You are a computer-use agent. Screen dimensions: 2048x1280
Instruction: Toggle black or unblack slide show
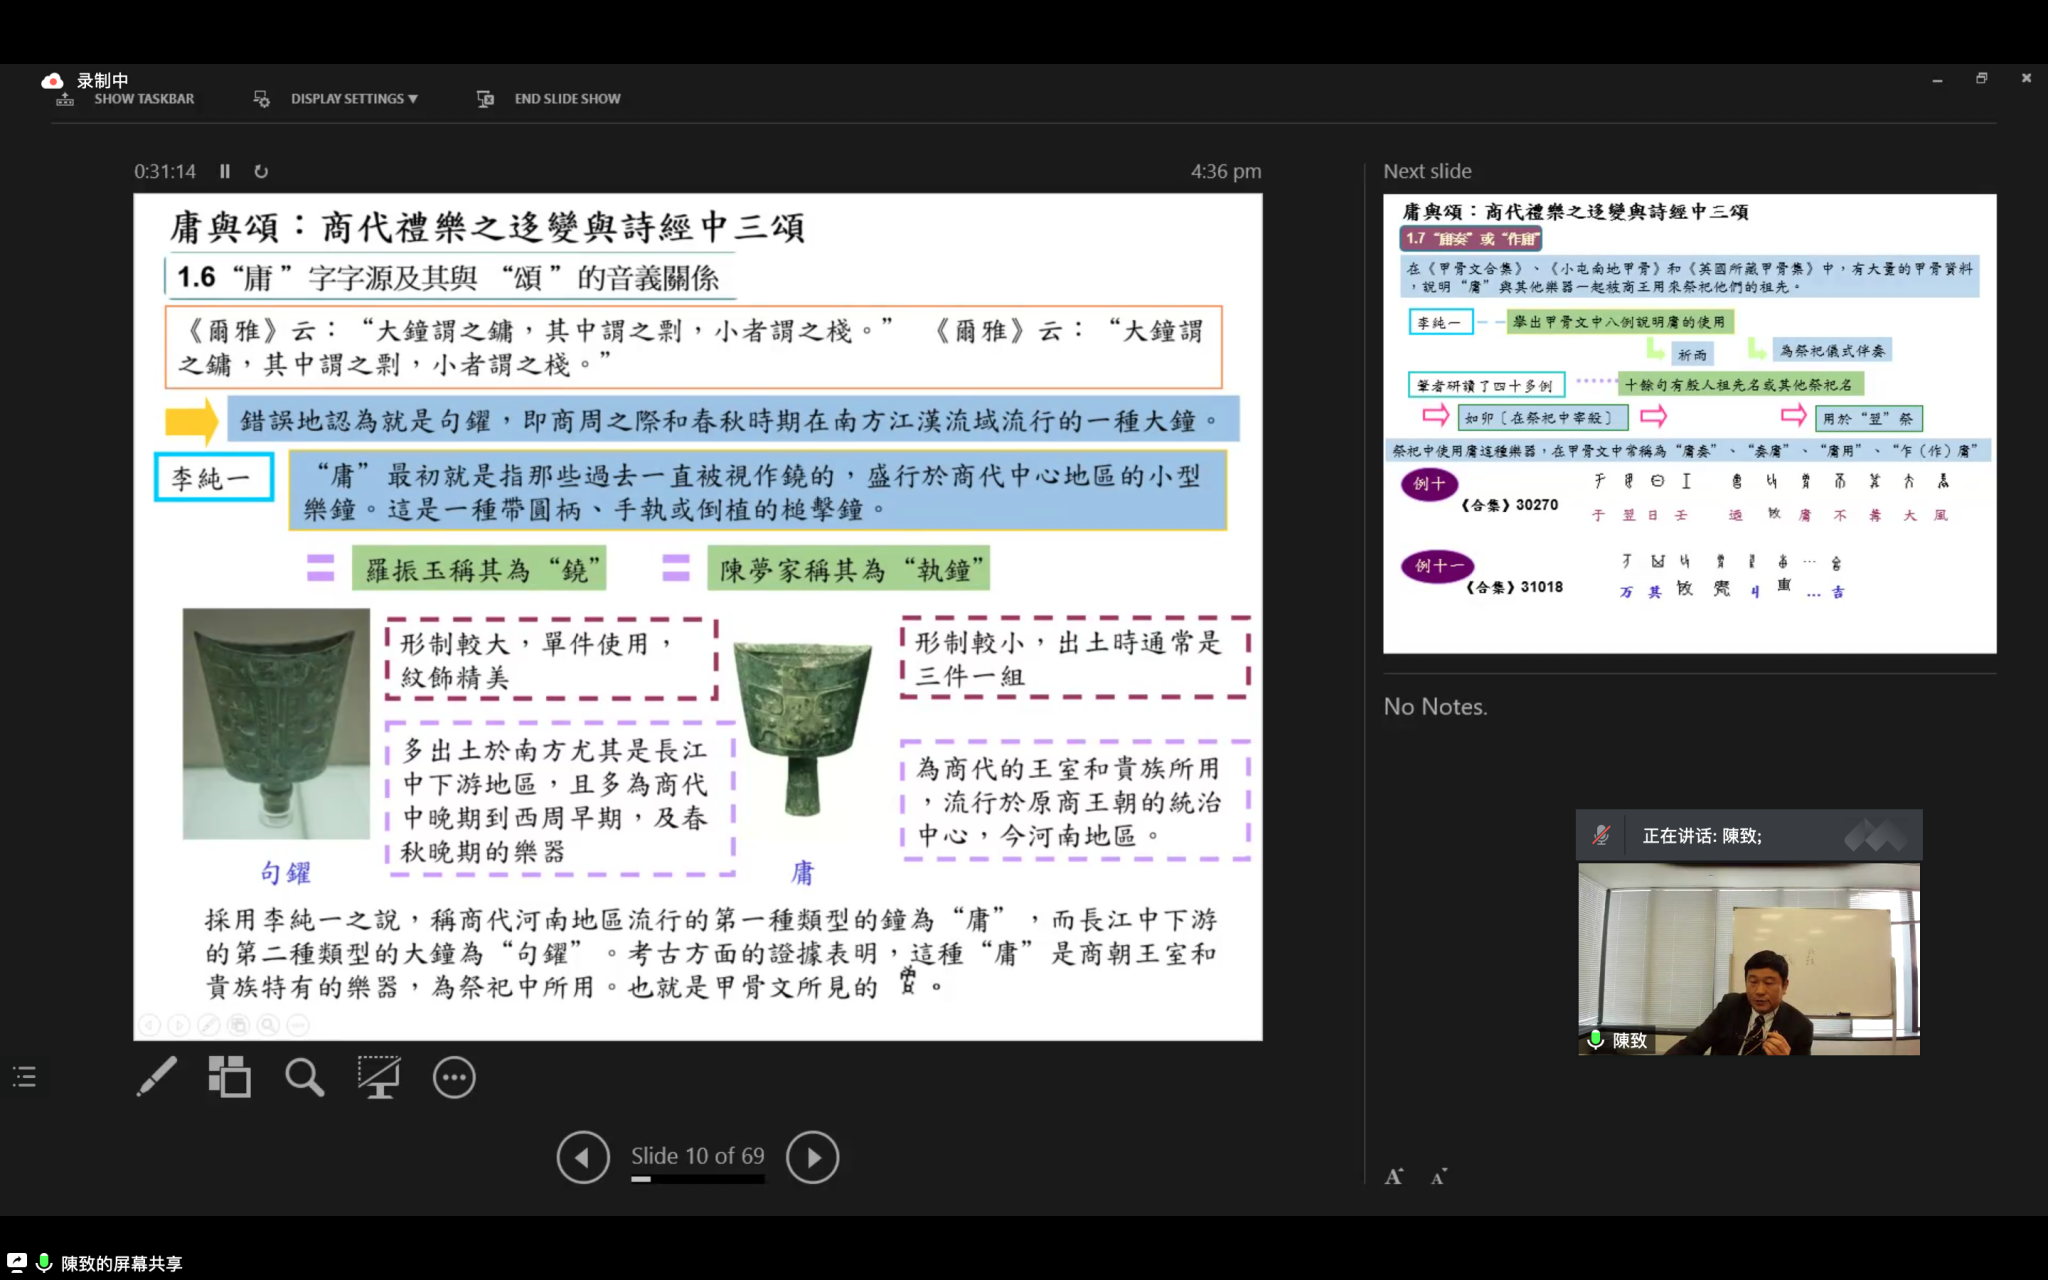379,1077
